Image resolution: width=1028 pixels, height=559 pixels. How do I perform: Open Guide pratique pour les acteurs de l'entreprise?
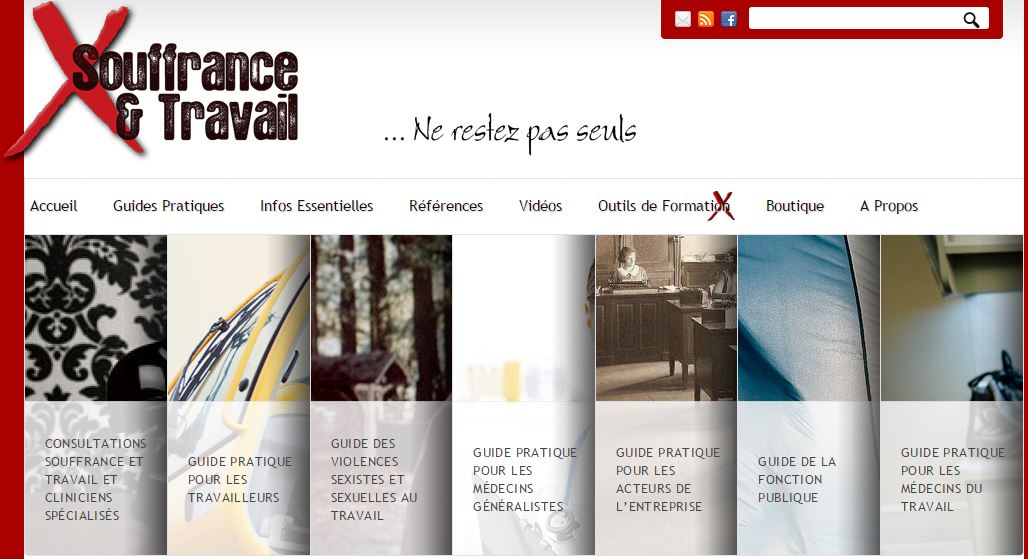pyautogui.click(x=667, y=479)
